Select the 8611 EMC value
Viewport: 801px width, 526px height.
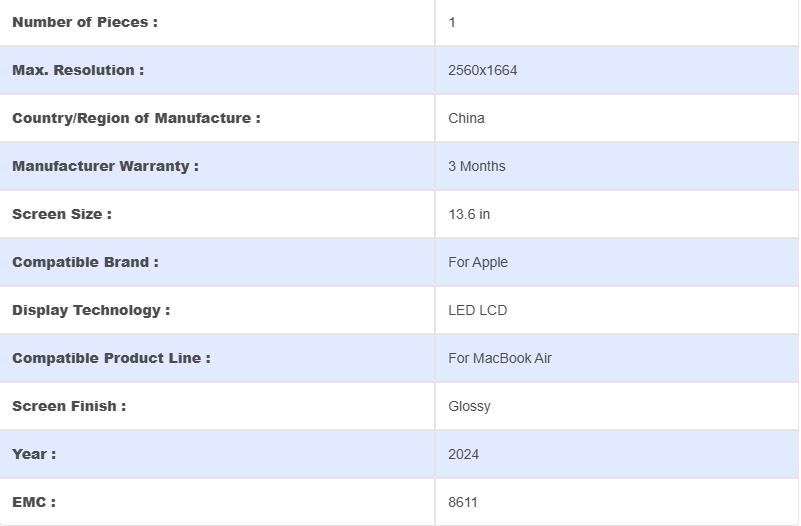coord(462,502)
